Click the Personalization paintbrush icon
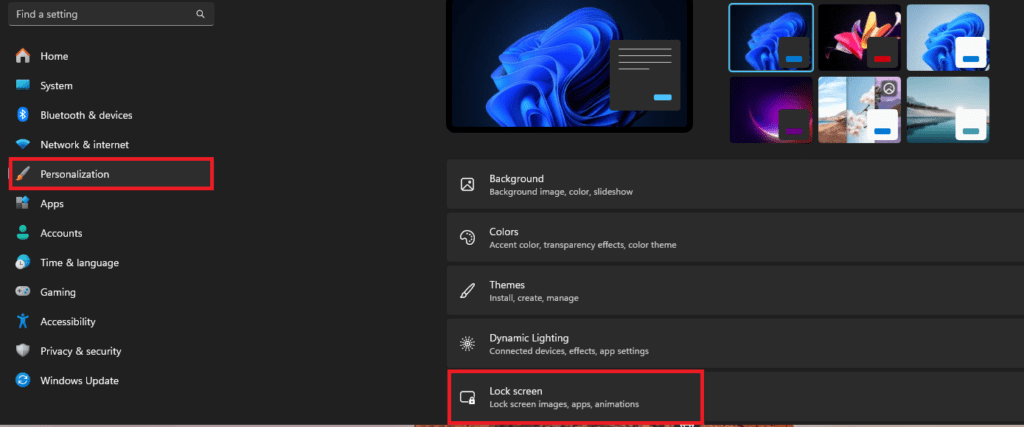 (x=23, y=174)
